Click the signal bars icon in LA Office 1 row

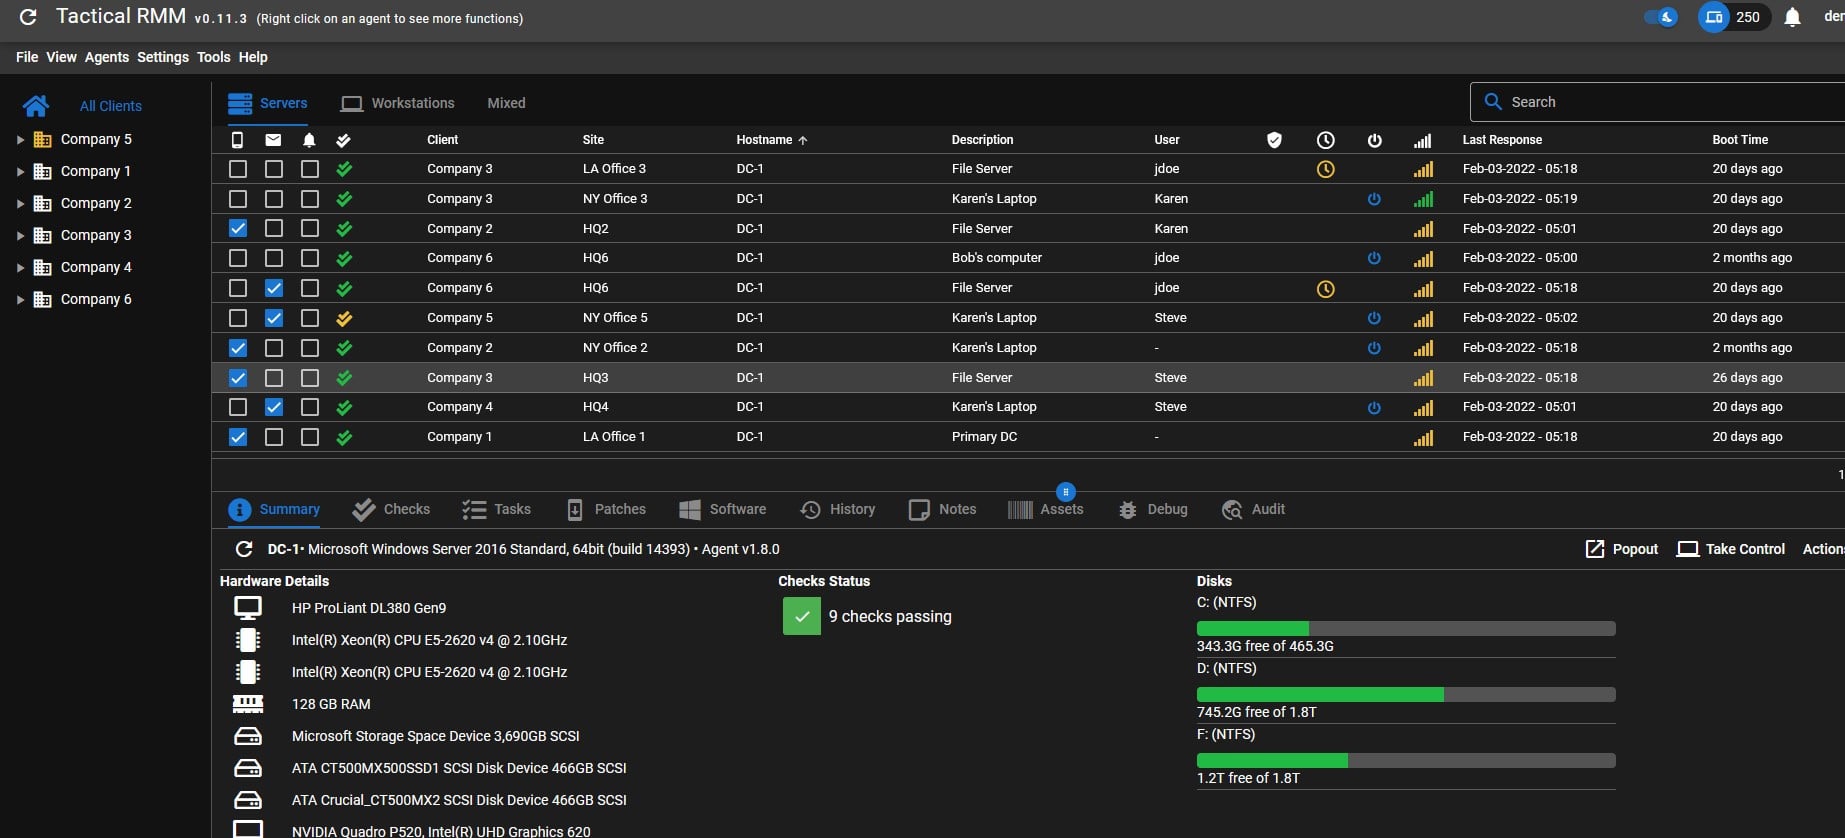click(1423, 437)
